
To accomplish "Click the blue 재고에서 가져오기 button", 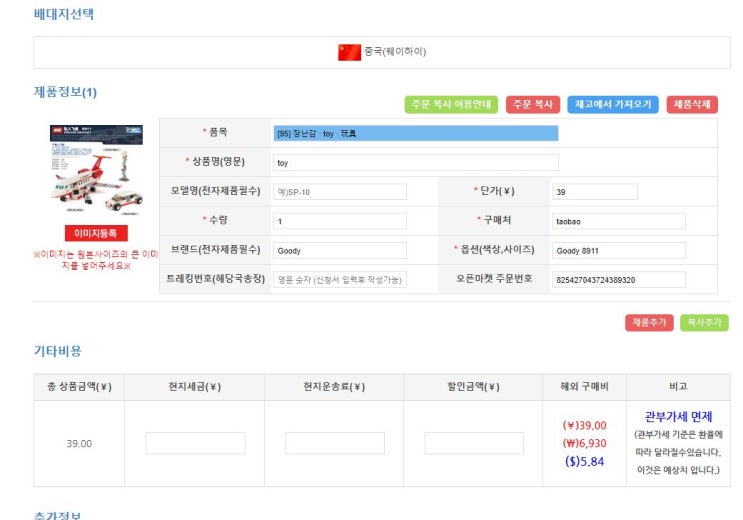I will tap(613, 104).
